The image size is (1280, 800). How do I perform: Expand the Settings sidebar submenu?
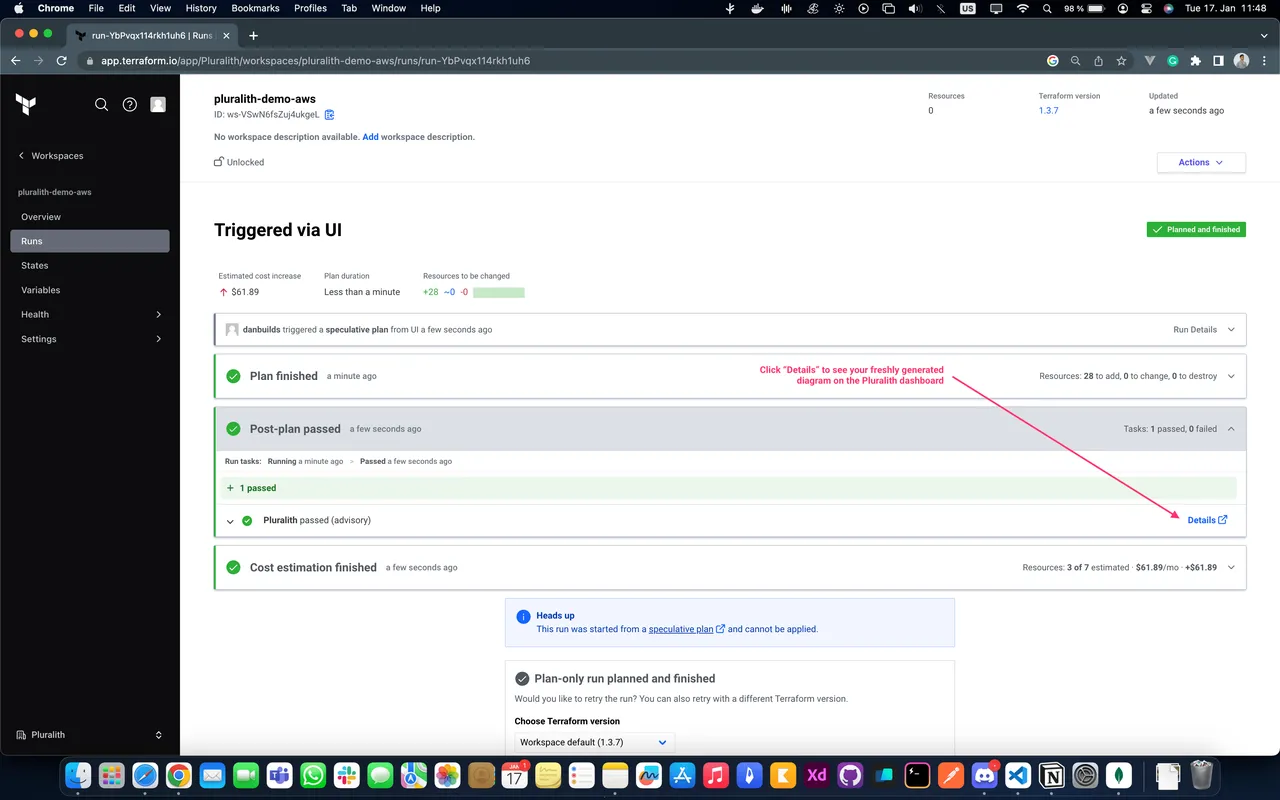click(x=158, y=339)
